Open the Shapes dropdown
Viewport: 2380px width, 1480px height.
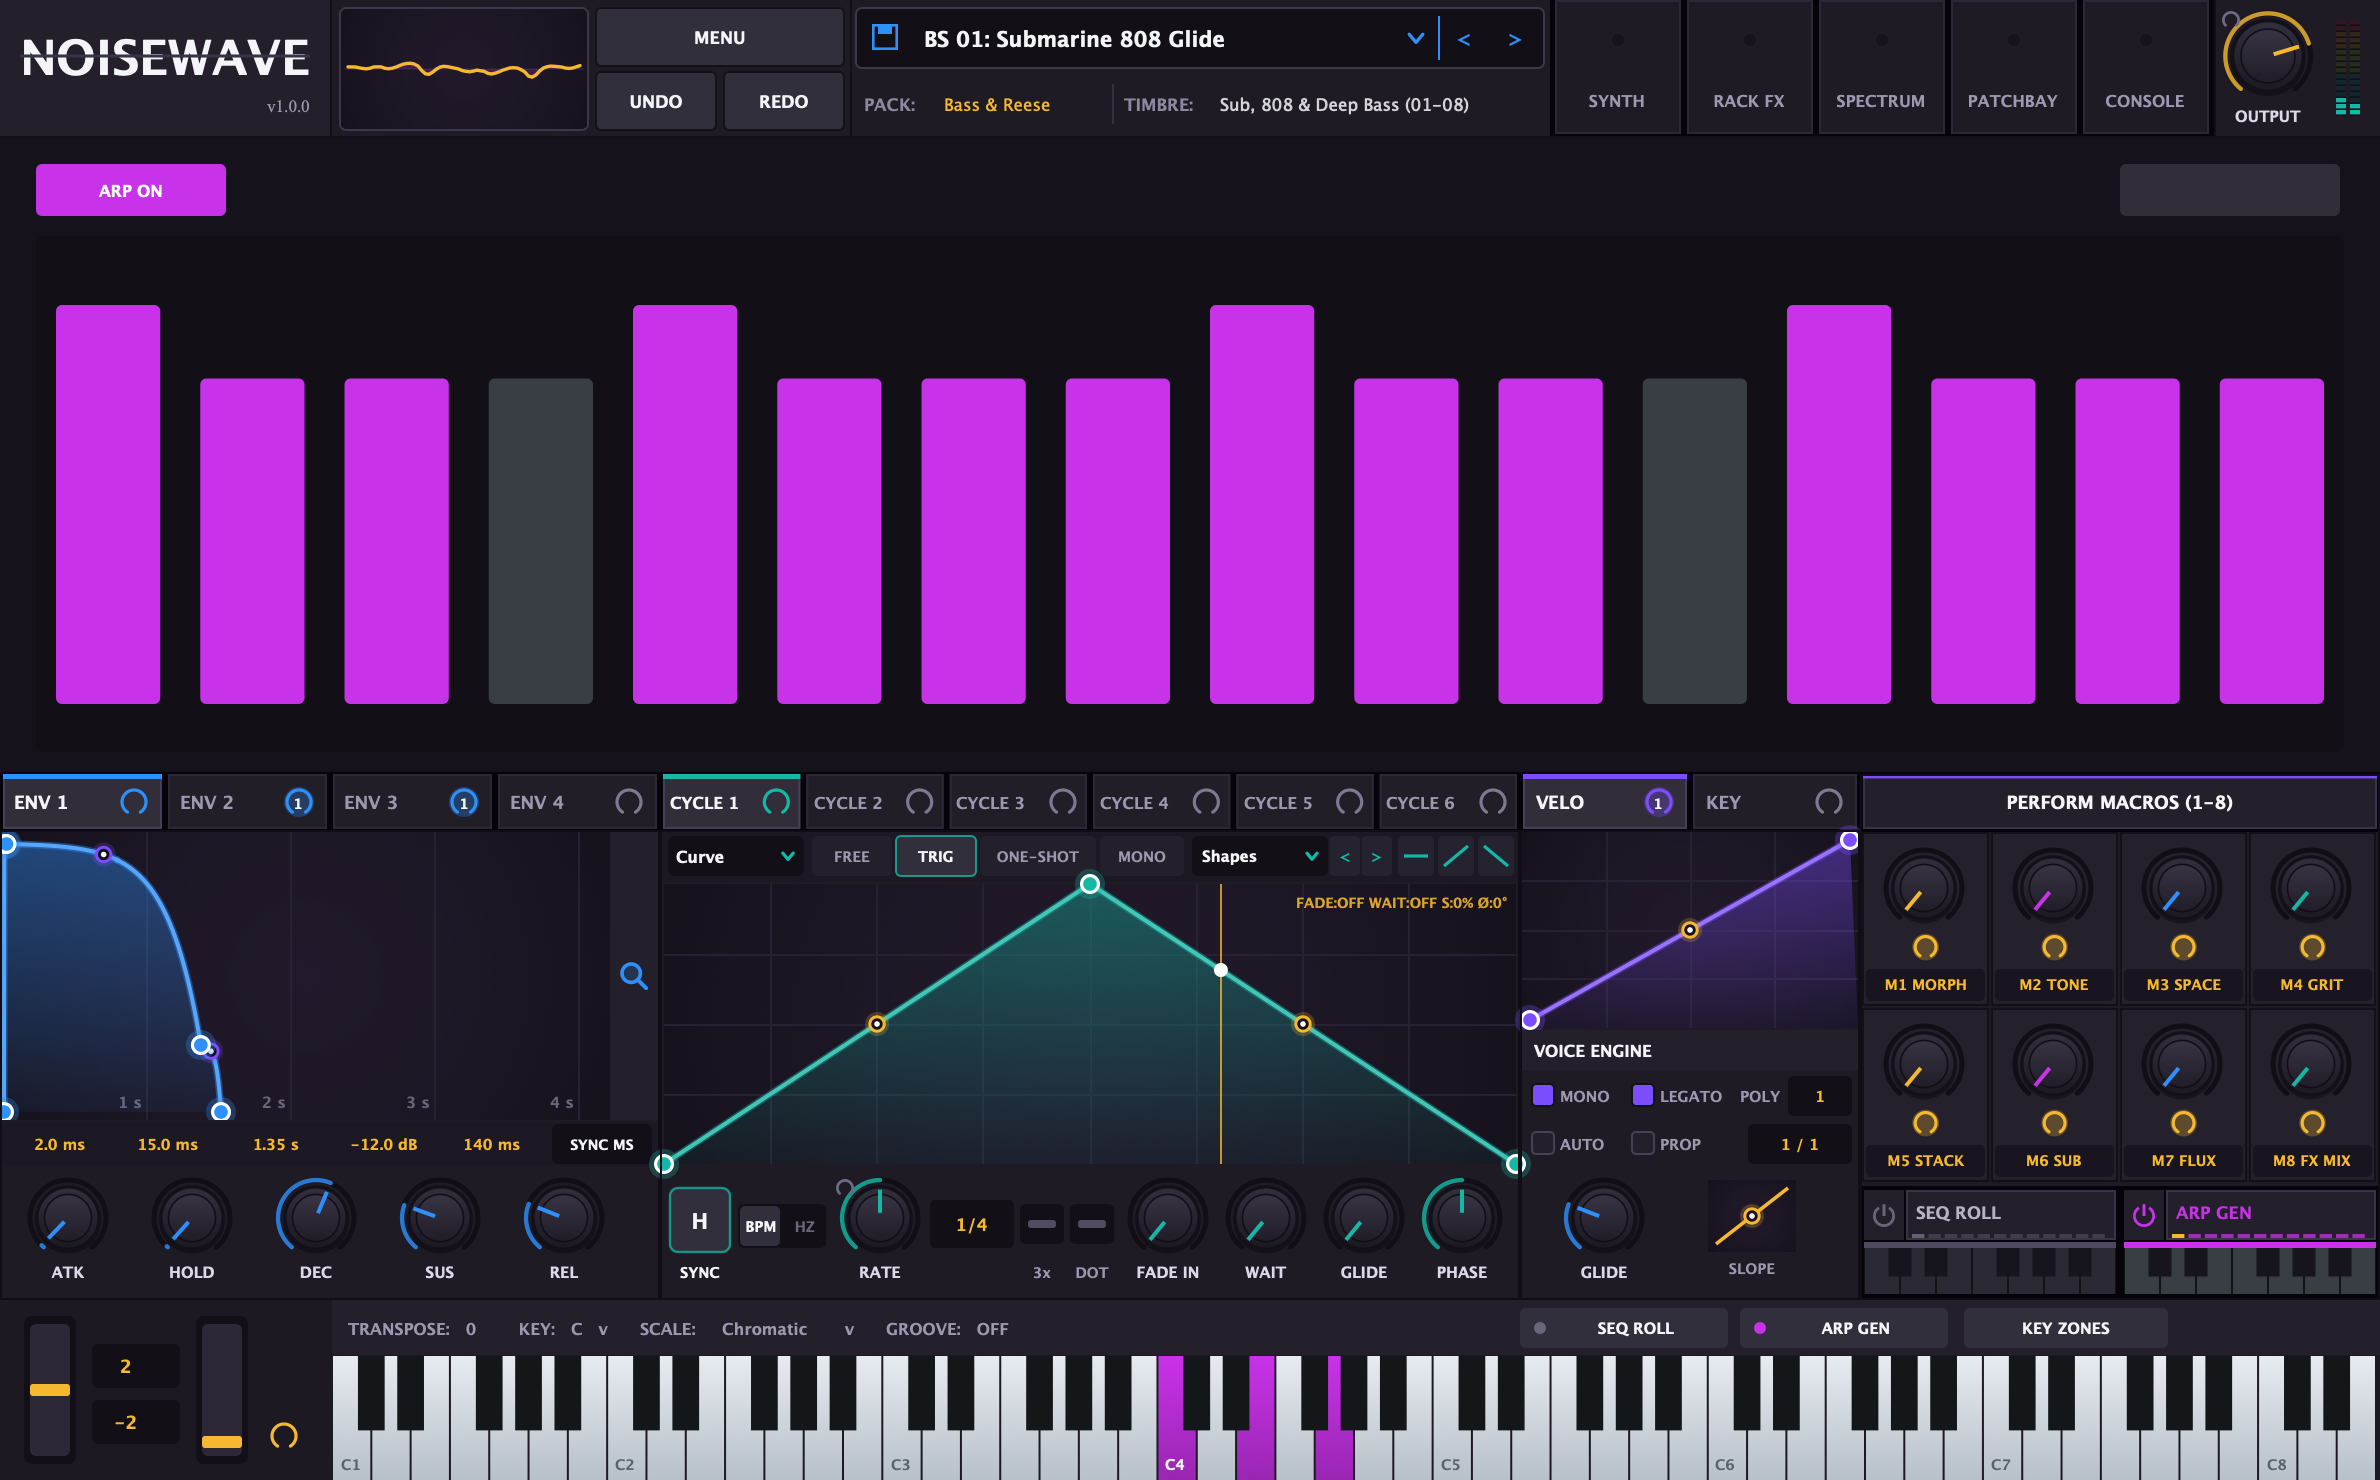point(1259,856)
